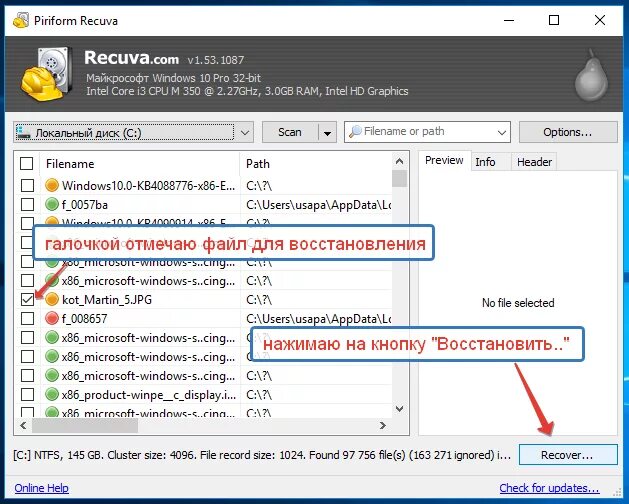Click the Recuva.com title in header
Image resolution: width=629 pixels, height=504 pixels.
tap(132, 58)
